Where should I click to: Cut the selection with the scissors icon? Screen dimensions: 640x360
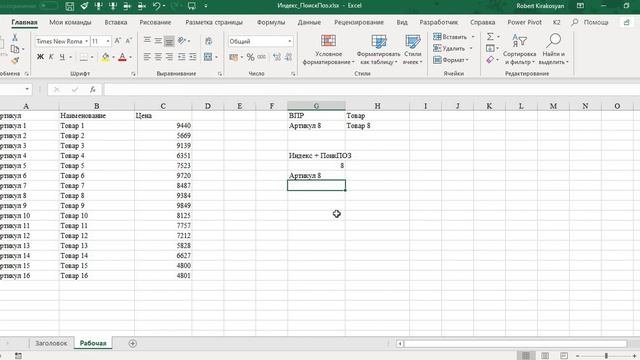coord(15,38)
